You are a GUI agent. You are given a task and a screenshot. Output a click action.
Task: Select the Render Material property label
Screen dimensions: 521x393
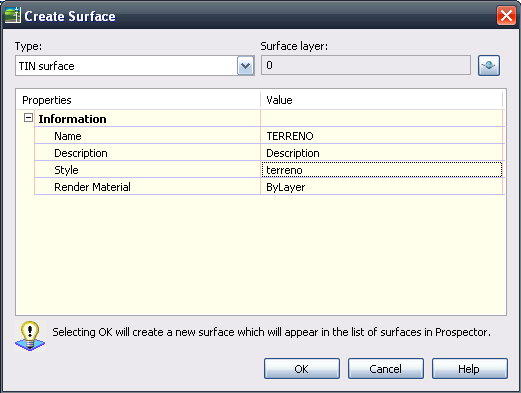tap(92, 187)
